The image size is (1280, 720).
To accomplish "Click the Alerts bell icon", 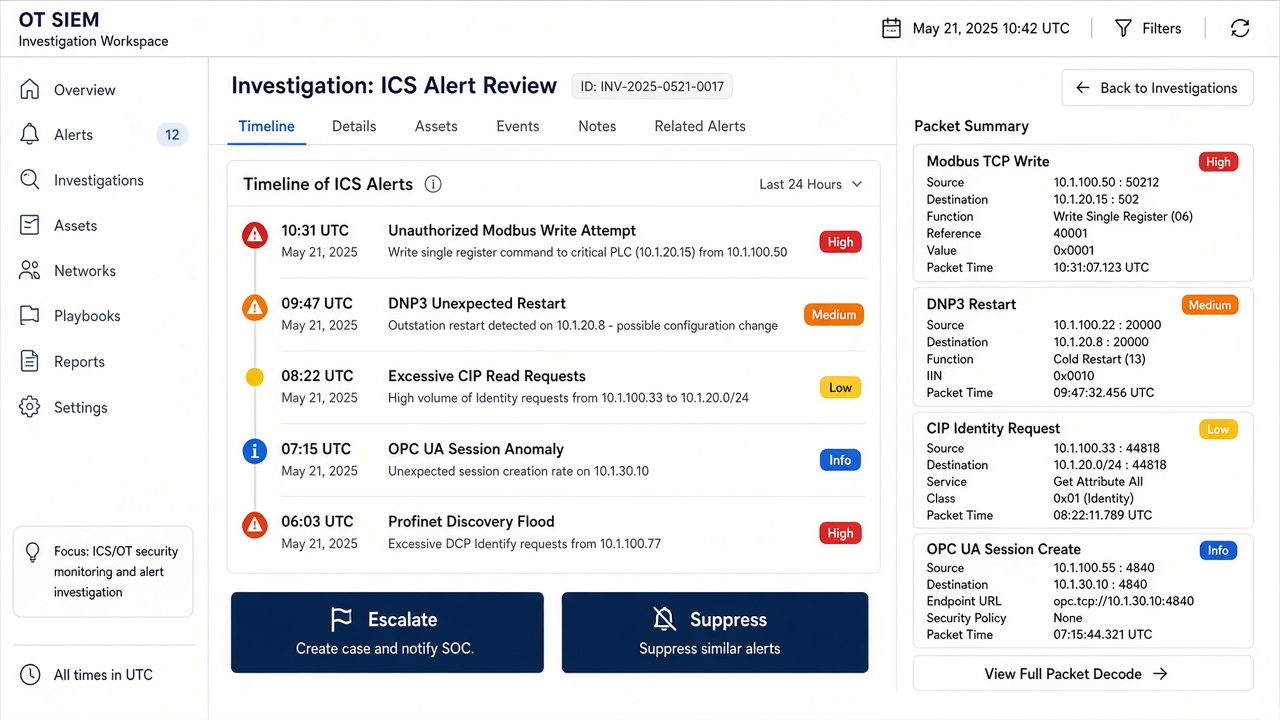I will point(30,134).
